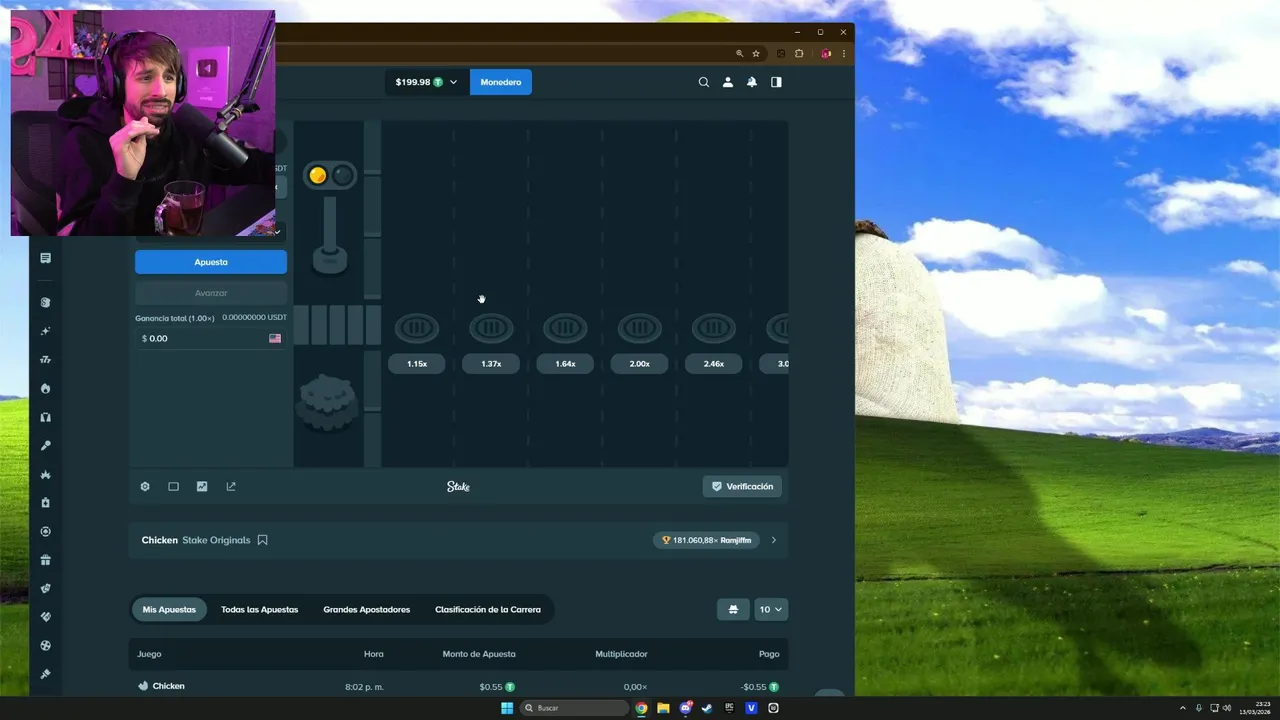This screenshot has width=1280, height=720.
Task: Open Steam from the taskbar
Action: 707,708
